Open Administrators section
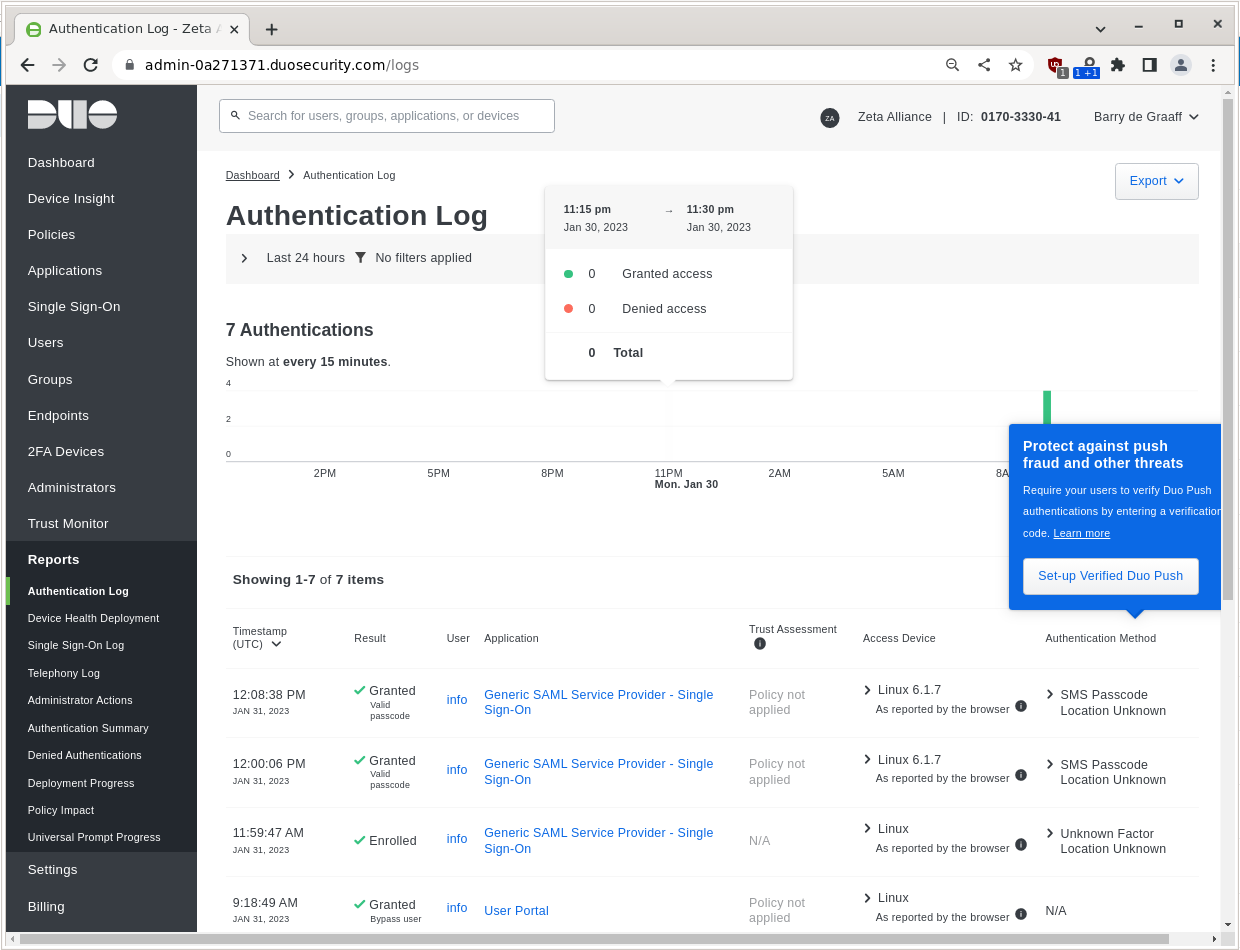Screen dimensions: 1240x950 tap(72, 487)
